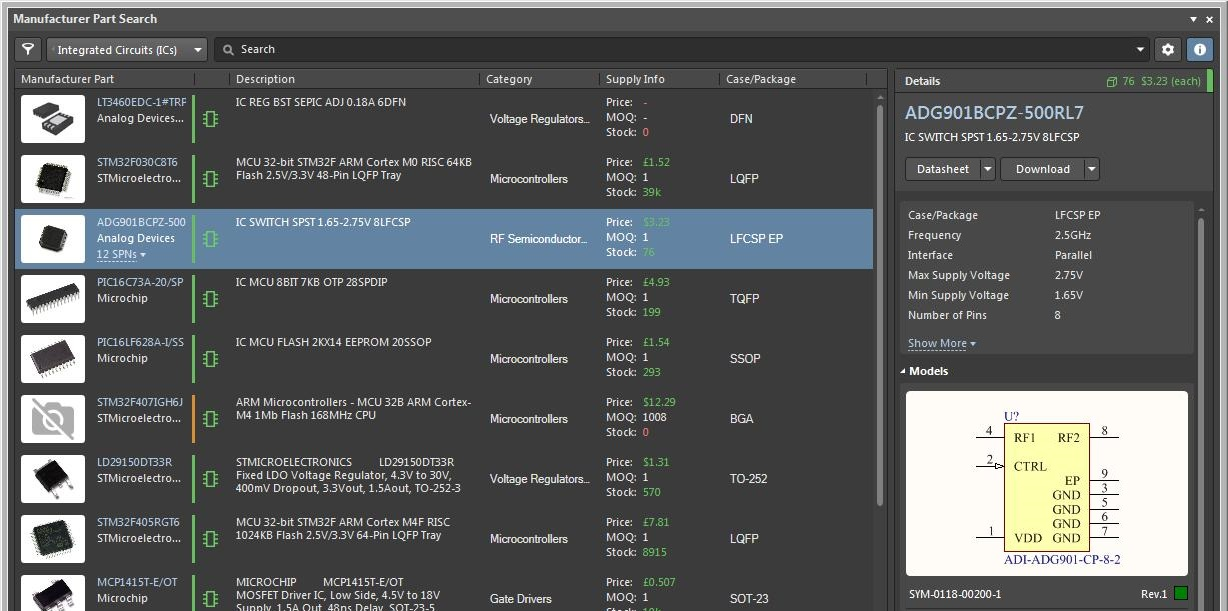The width and height of the screenshot is (1228, 611).
Task: Click the PIC16C73A-20/SP DIP package thumbnail
Action: point(53,299)
